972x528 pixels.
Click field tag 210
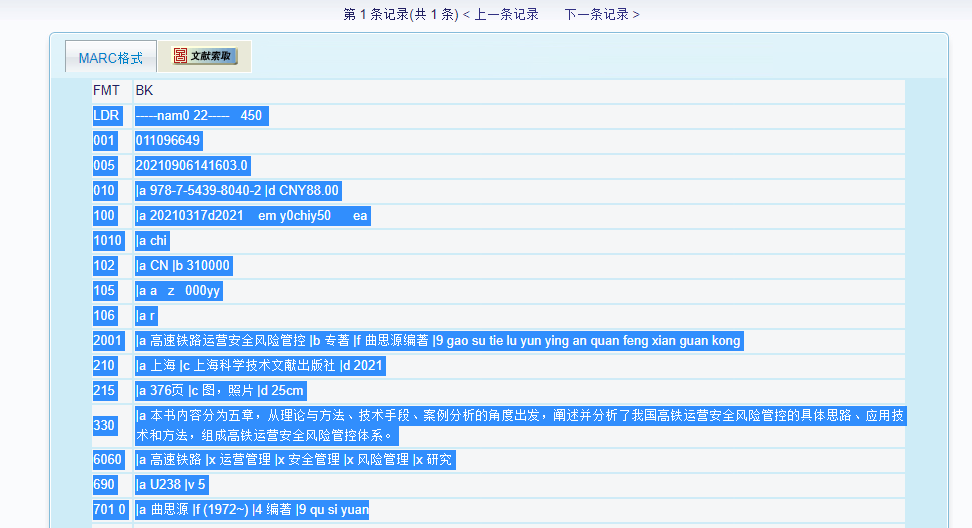pos(104,366)
